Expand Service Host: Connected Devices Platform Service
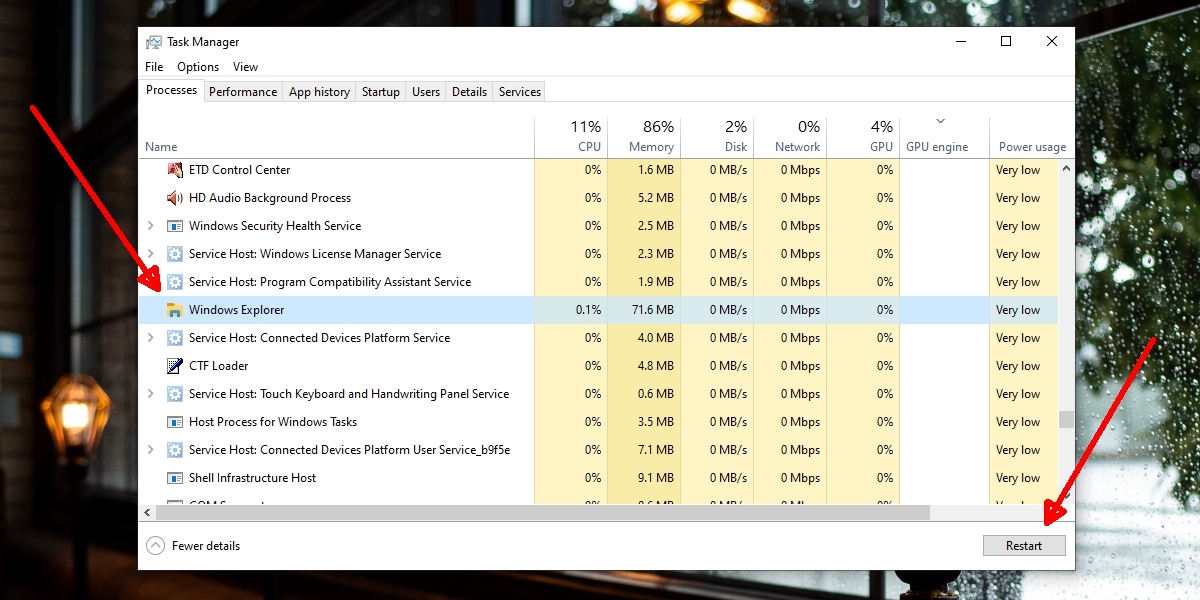 coord(151,338)
